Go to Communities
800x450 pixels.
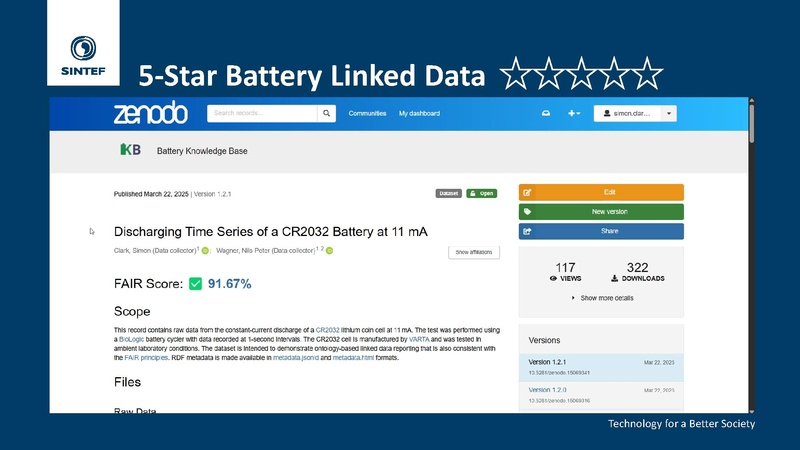[367, 114]
